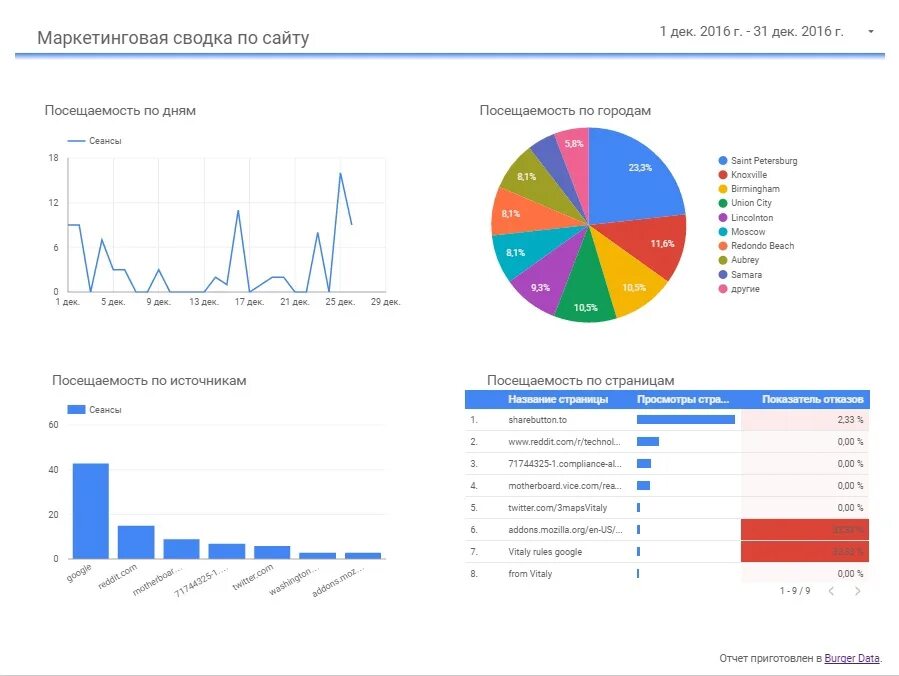Click Moscow legend entry
The image size is (899, 676).
[742, 232]
